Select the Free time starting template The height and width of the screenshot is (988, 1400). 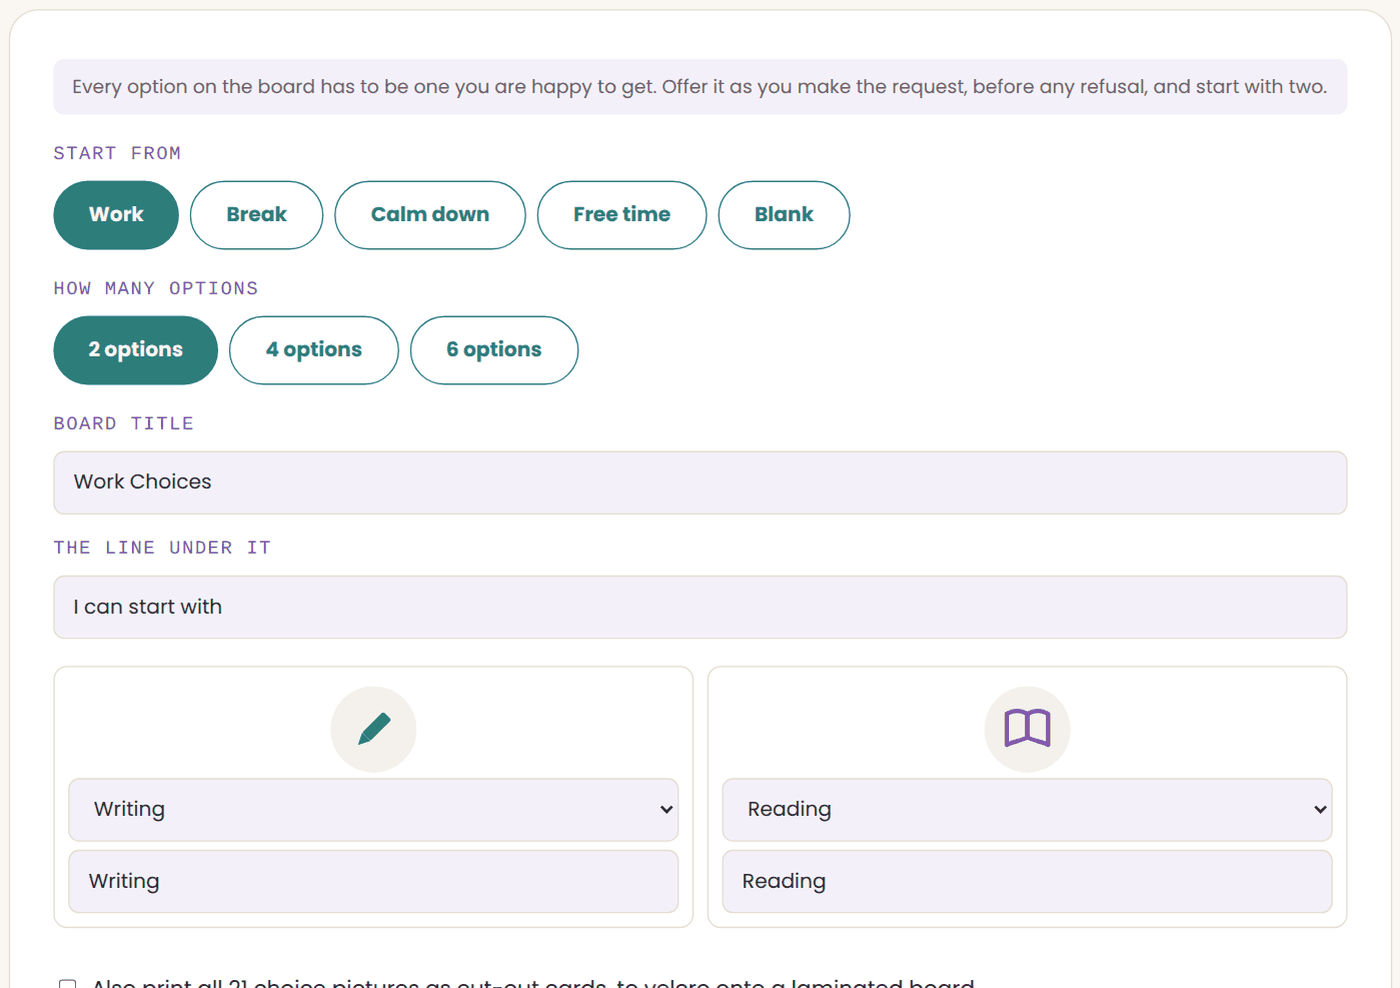coord(622,215)
